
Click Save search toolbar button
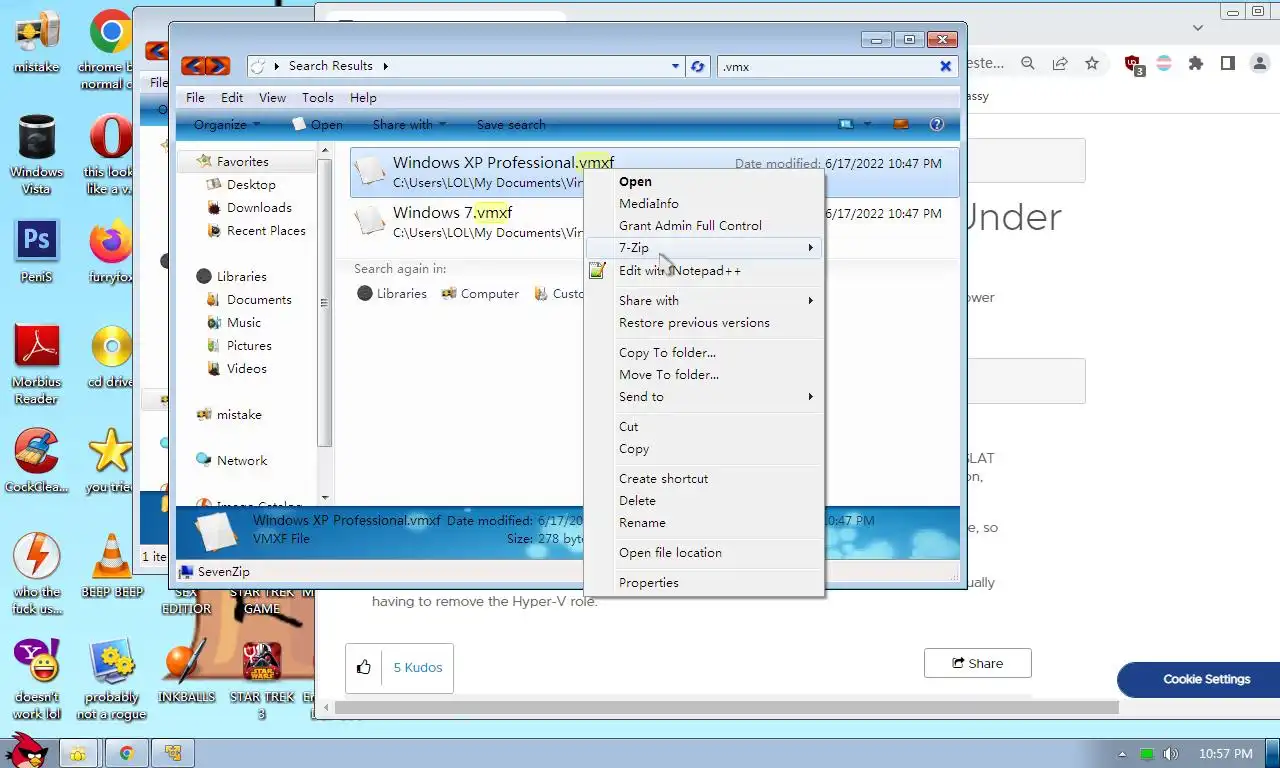[x=511, y=125]
